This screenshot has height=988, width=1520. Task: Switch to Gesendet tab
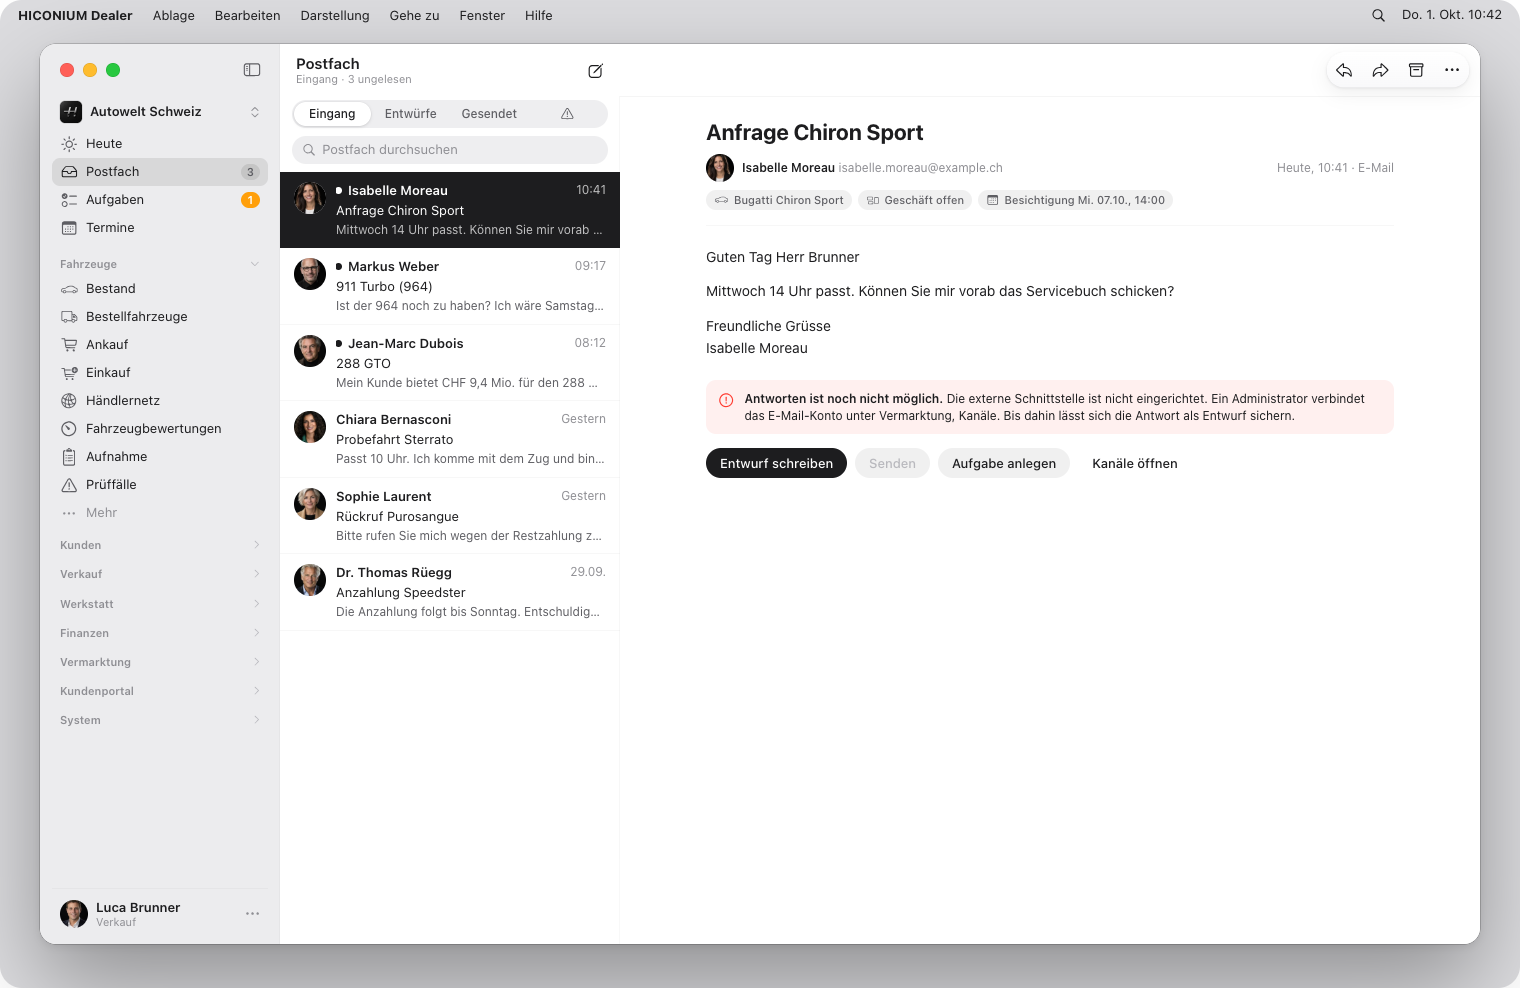click(489, 114)
